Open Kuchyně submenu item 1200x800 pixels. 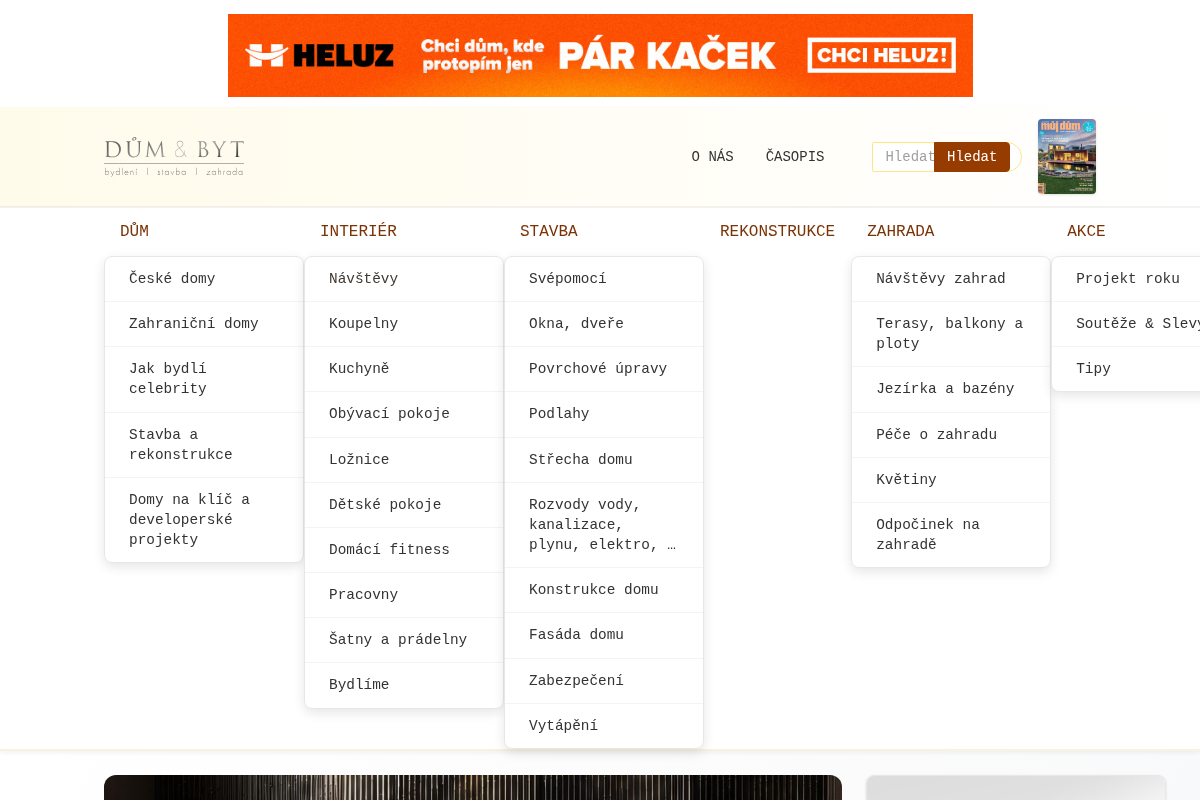404,369
